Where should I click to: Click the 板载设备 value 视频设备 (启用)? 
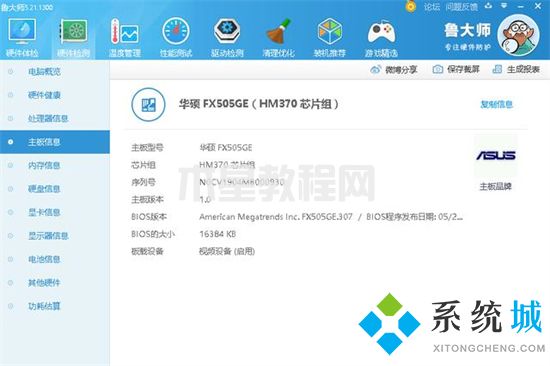(227, 251)
